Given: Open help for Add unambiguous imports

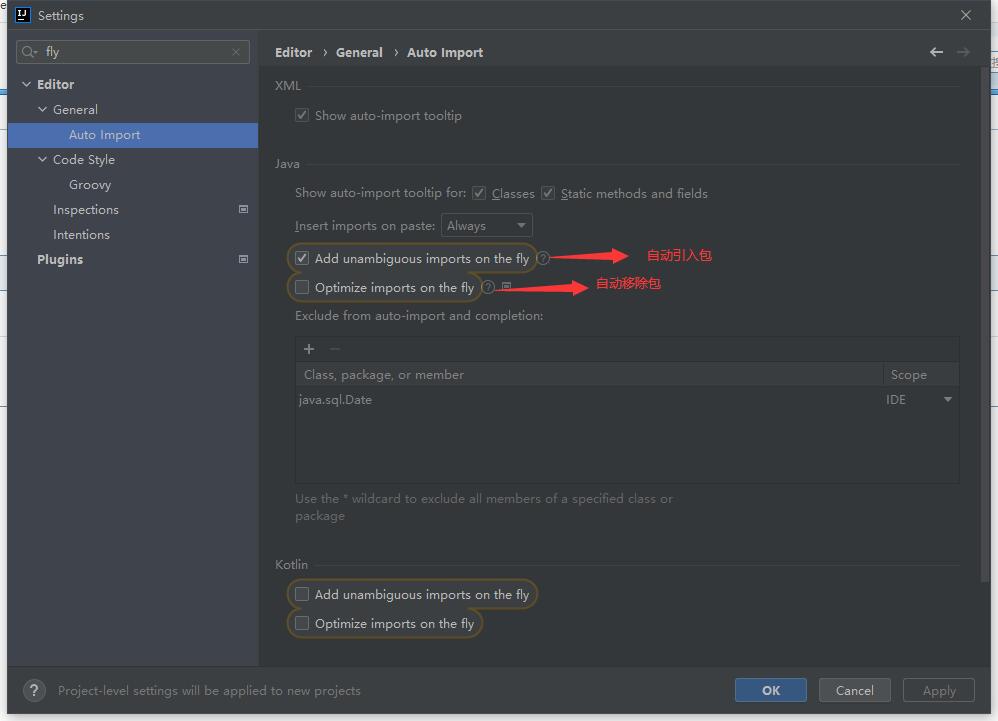Looking at the screenshot, I should [x=543, y=258].
